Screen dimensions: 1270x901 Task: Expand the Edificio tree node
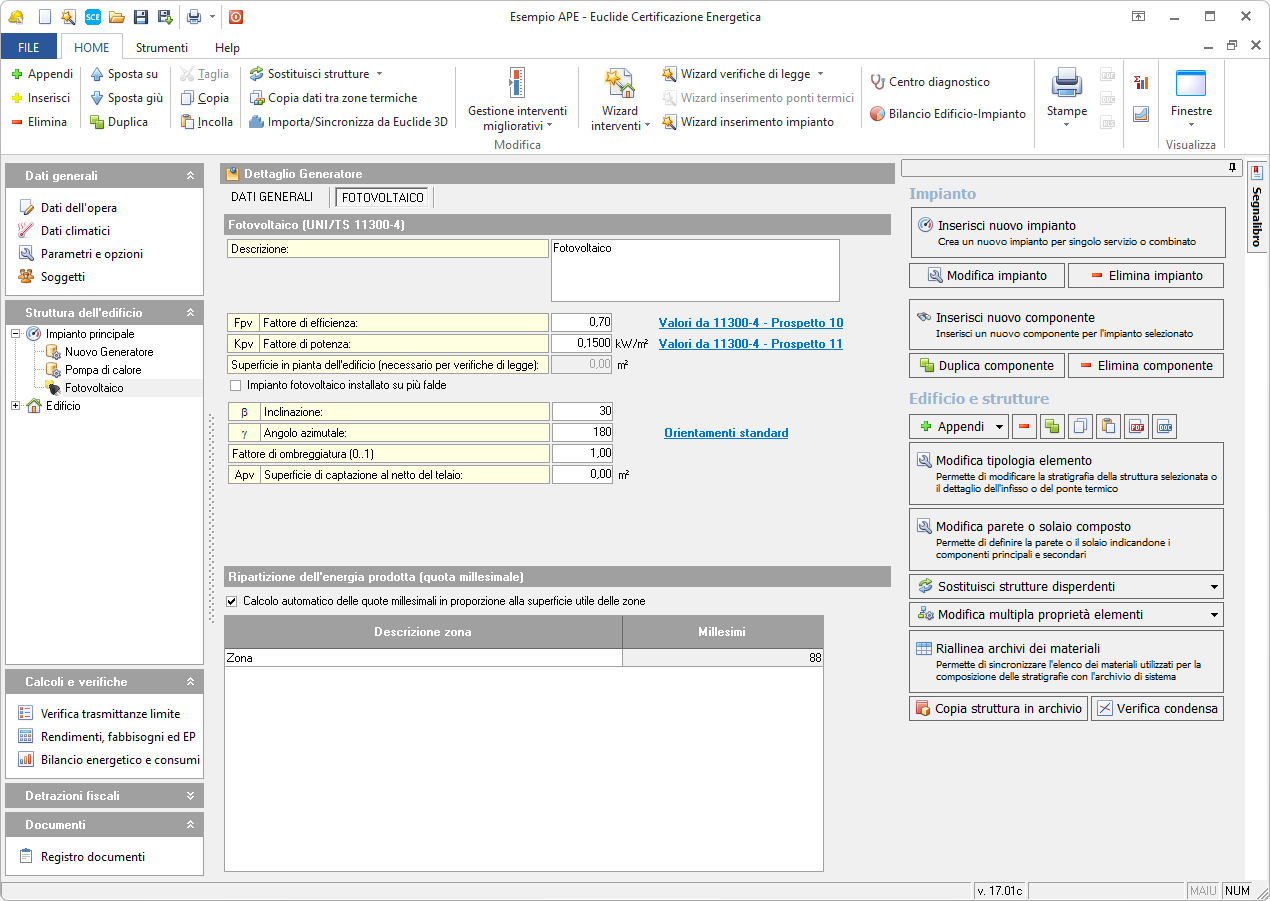point(16,406)
